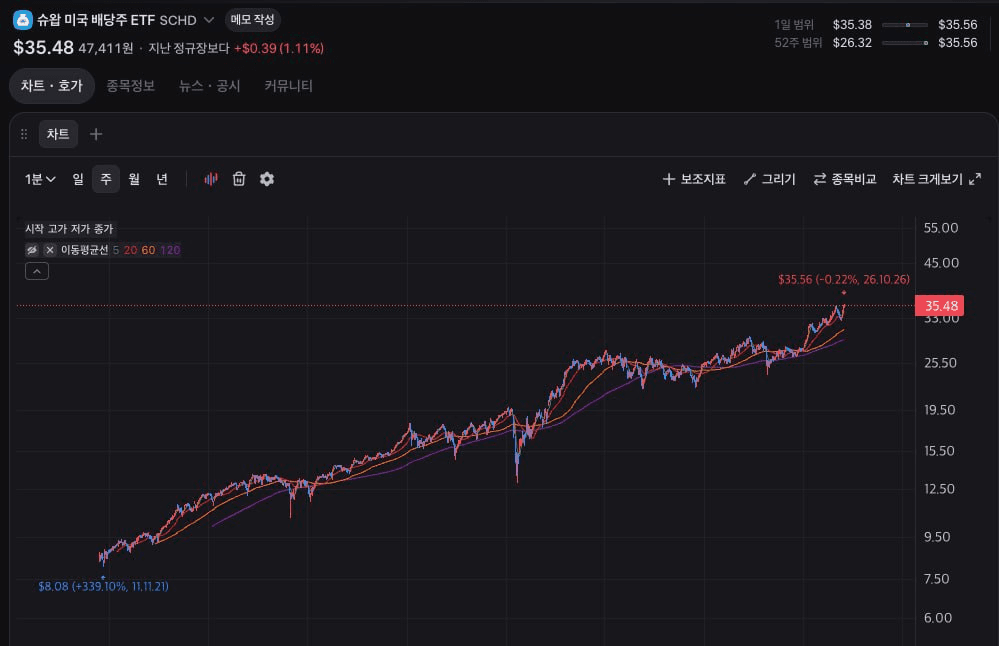
Task: Open the 1분 interval dropdown
Action: pos(40,179)
